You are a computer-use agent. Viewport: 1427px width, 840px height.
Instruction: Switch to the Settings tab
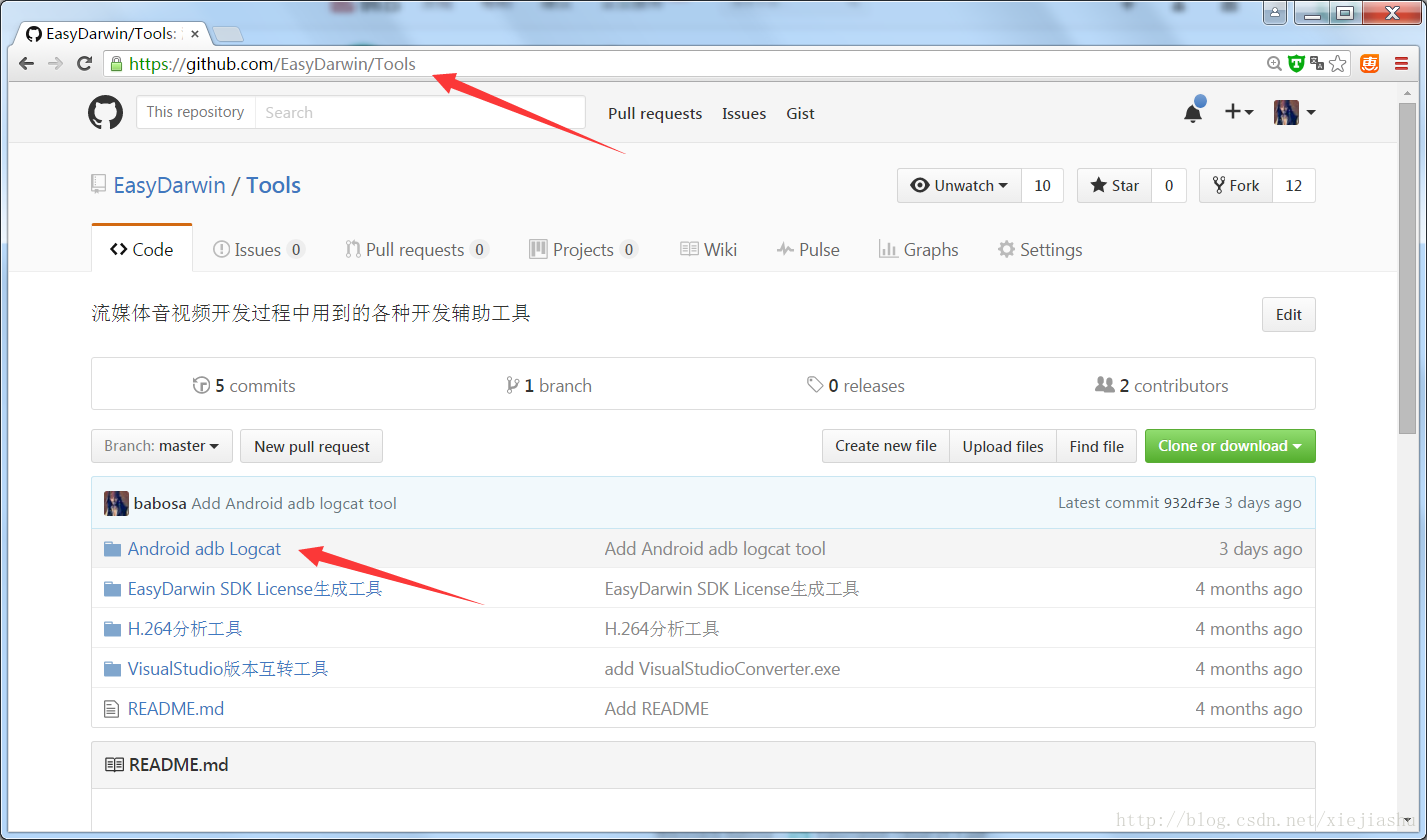click(x=1040, y=249)
